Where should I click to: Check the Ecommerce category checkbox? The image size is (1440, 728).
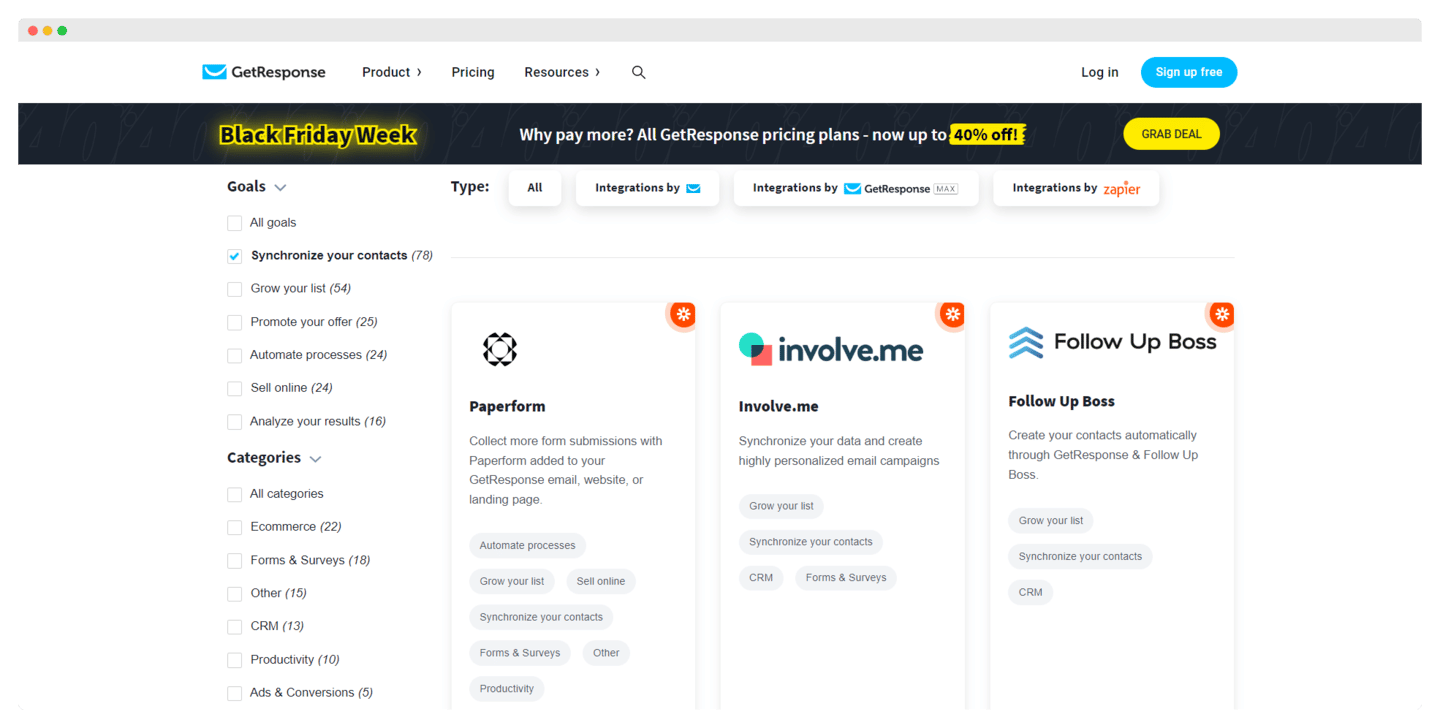pyautogui.click(x=234, y=527)
